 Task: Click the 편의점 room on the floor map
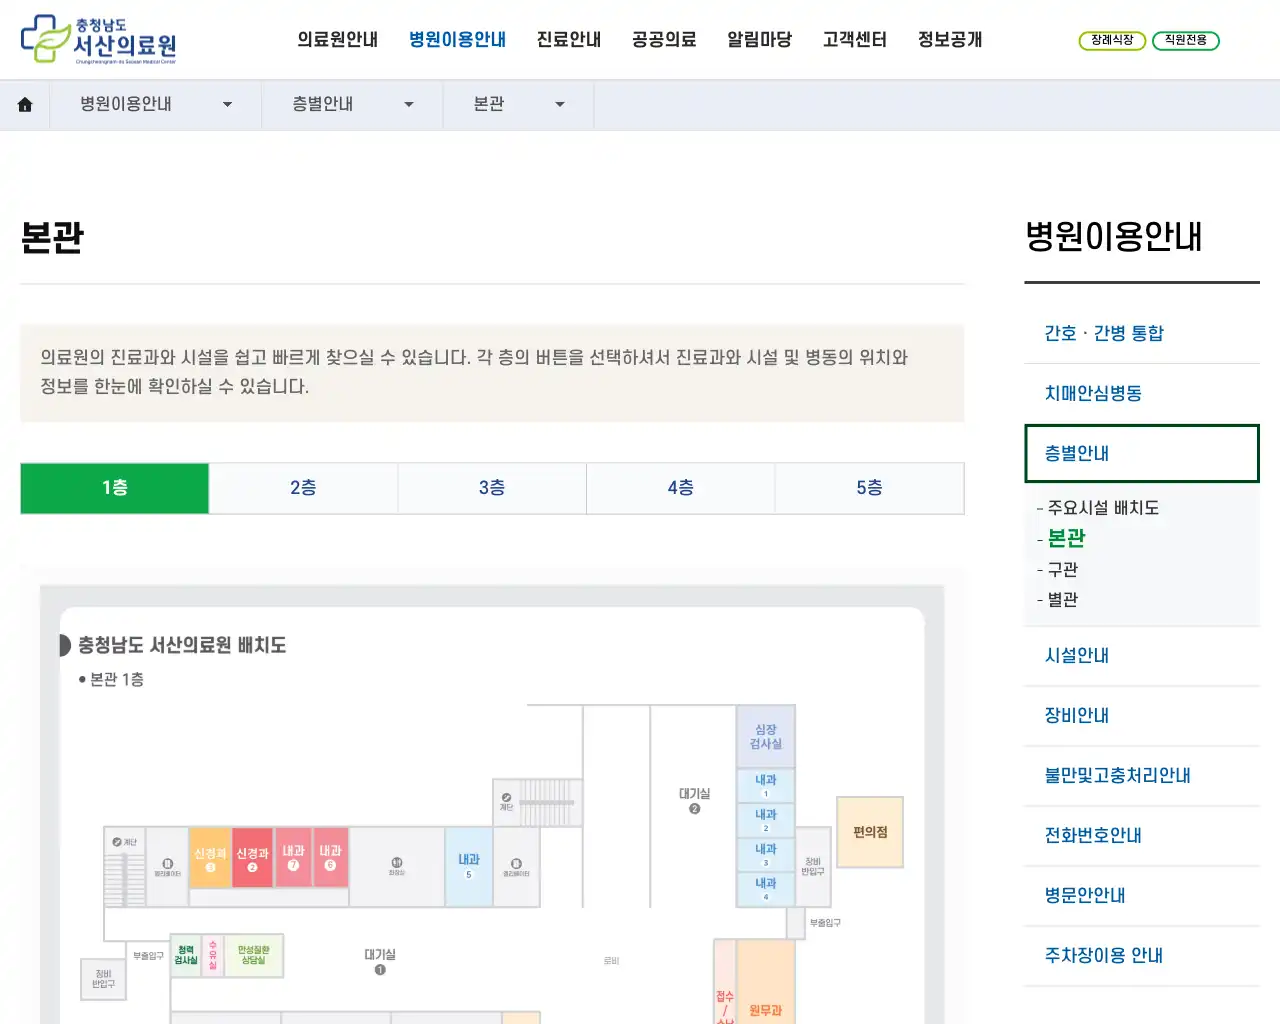point(868,833)
